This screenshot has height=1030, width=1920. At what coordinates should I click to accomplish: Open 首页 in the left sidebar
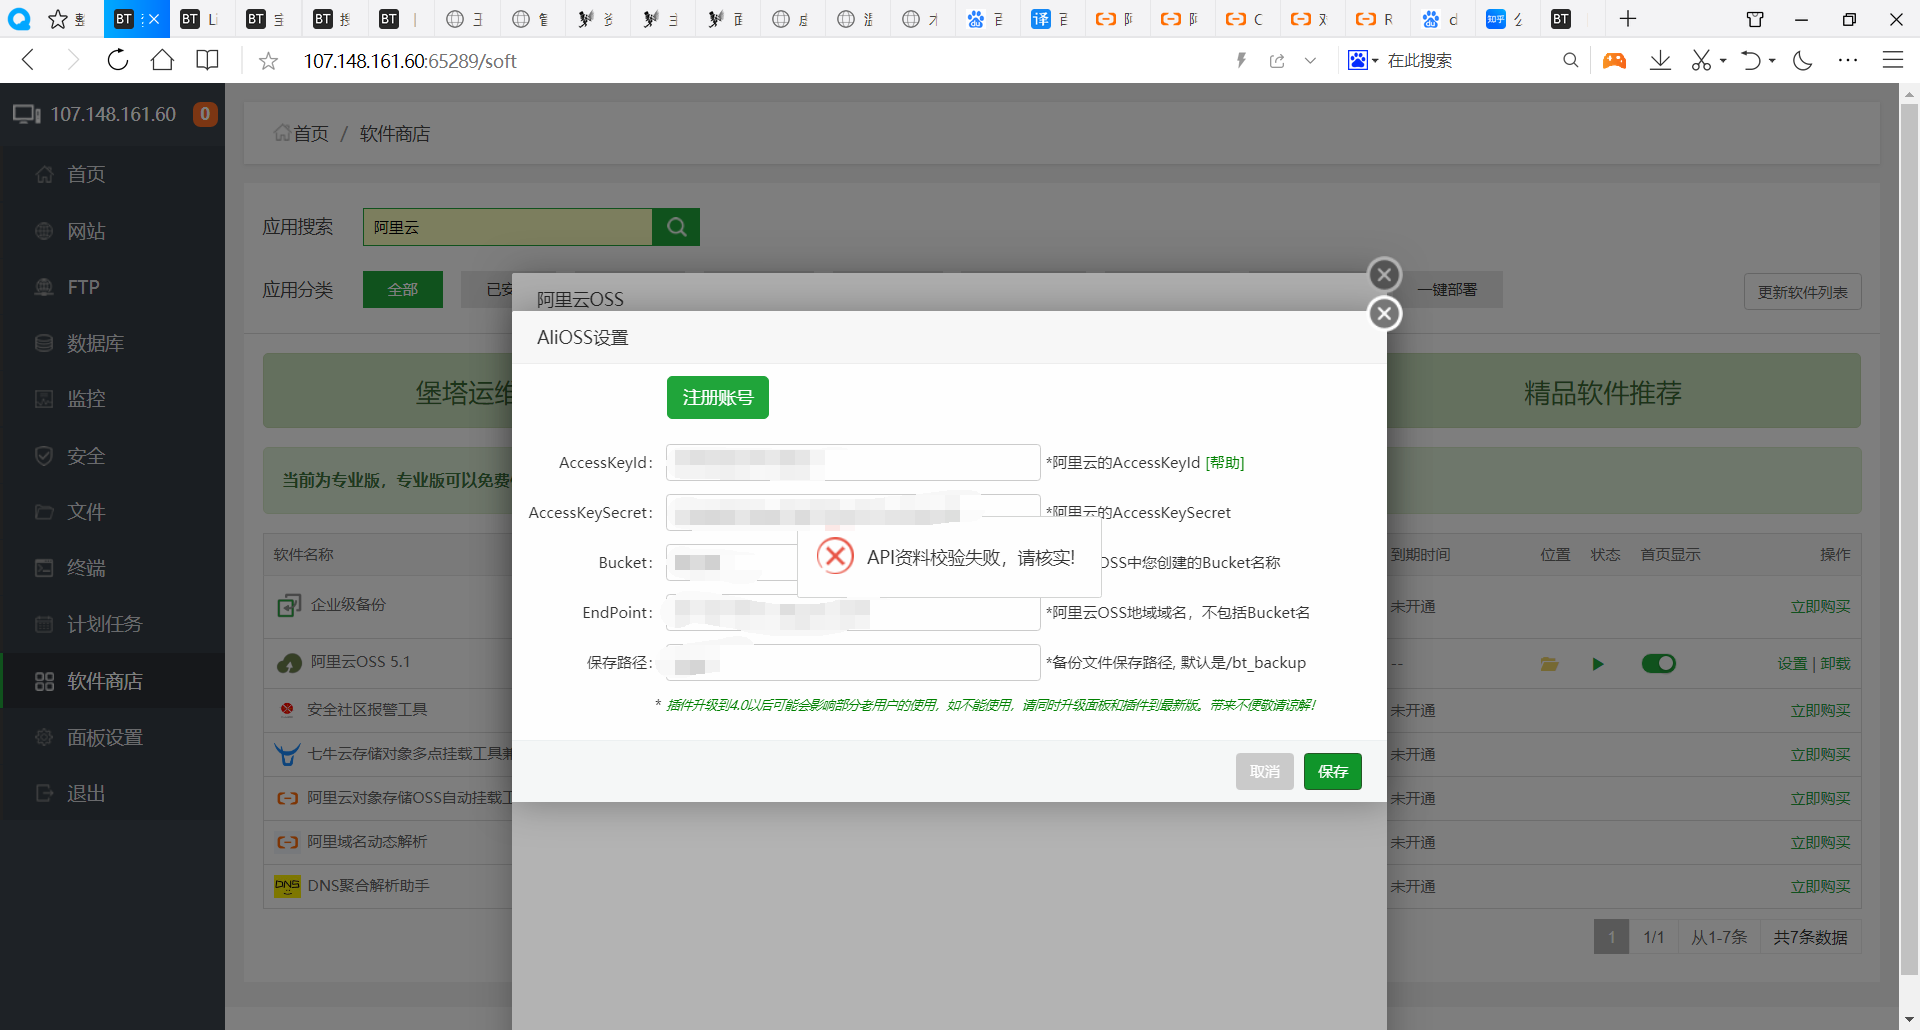tap(86, 174)
